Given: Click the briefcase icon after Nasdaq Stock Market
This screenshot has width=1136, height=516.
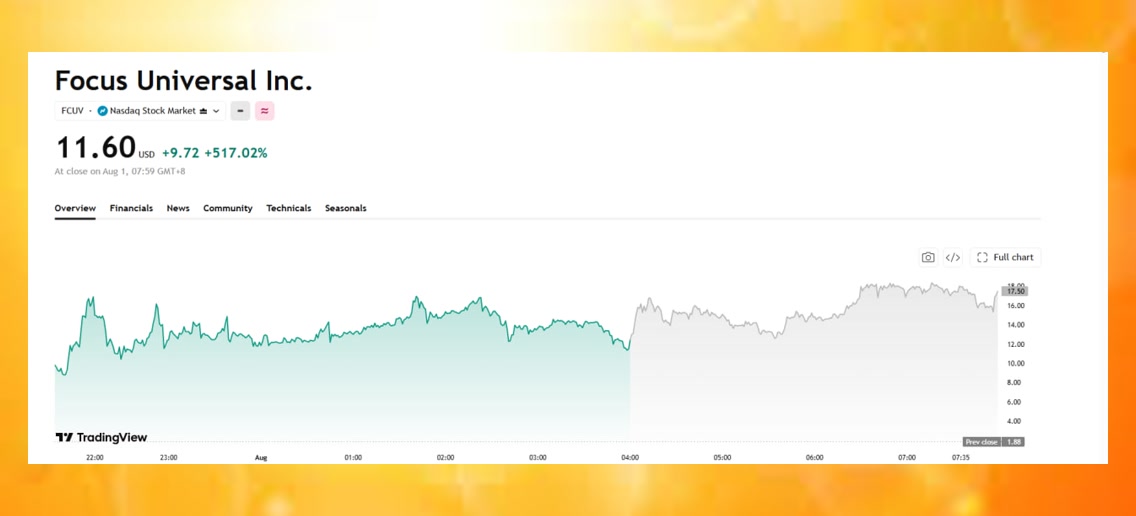Looking at the screenshot, I should (x=204, y=111).
